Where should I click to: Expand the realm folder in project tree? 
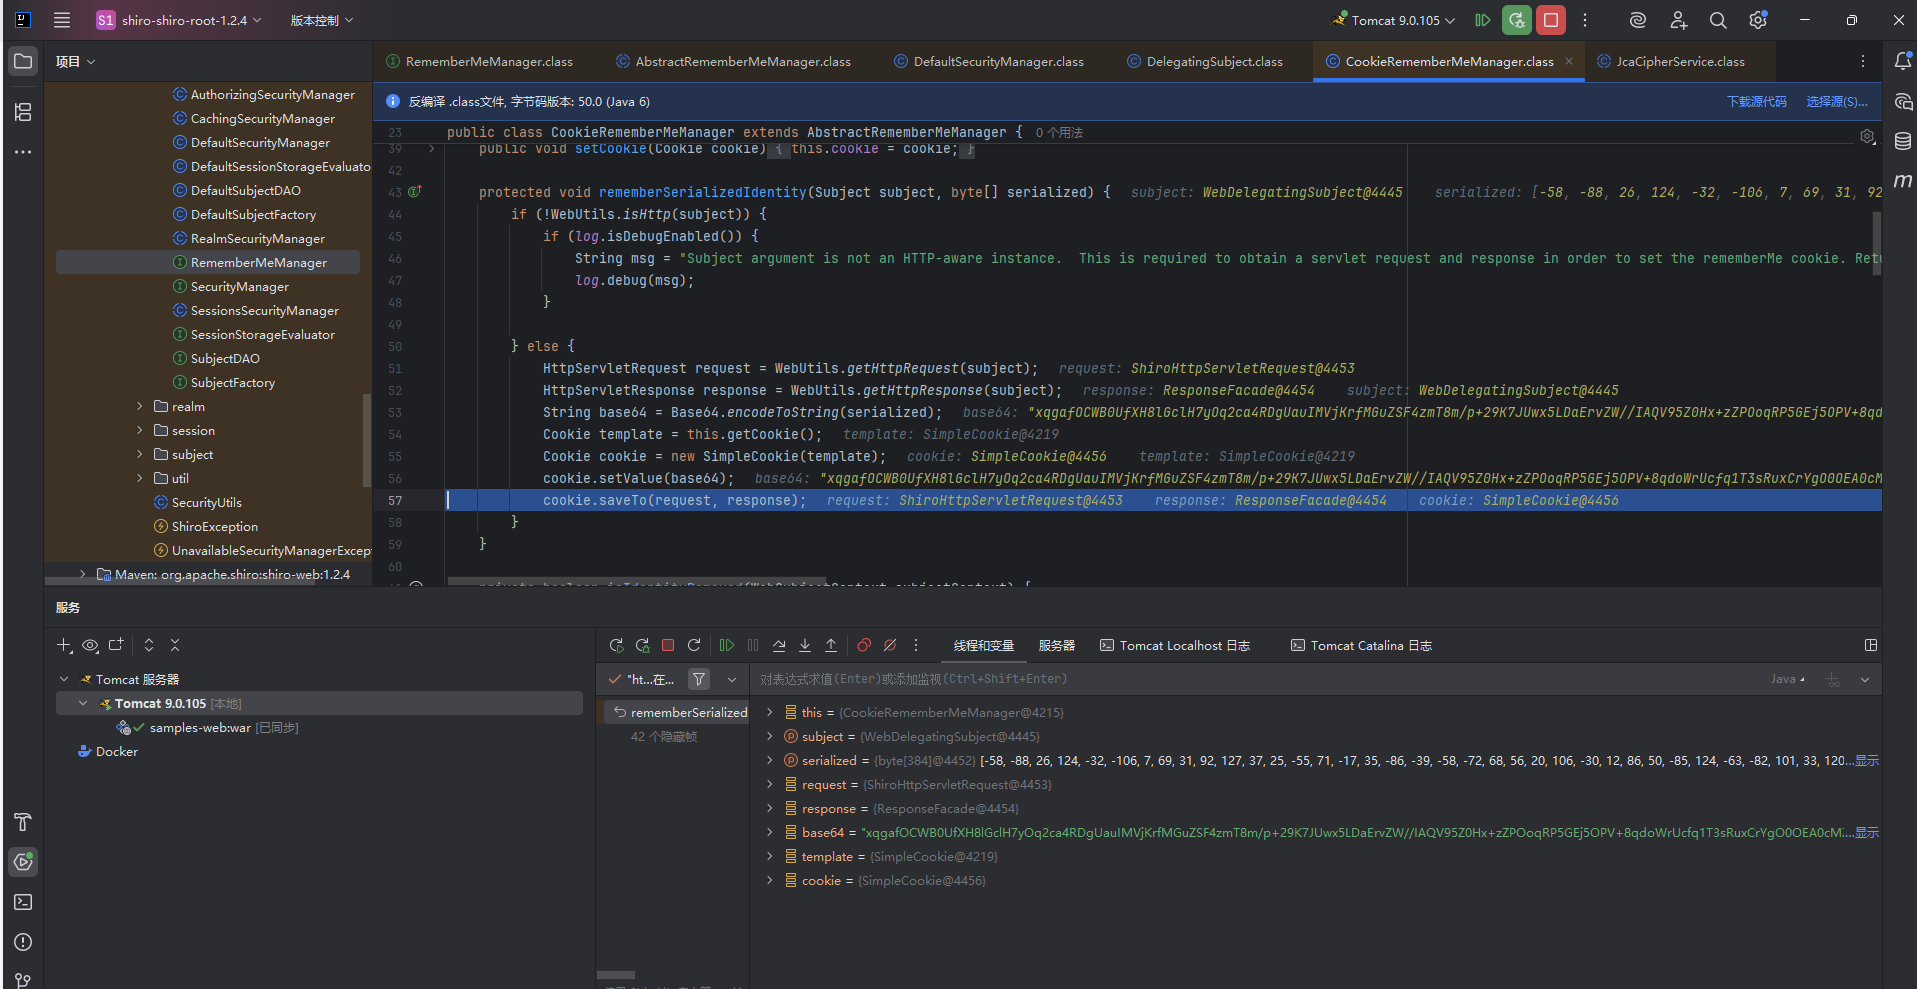coord(140,407)
